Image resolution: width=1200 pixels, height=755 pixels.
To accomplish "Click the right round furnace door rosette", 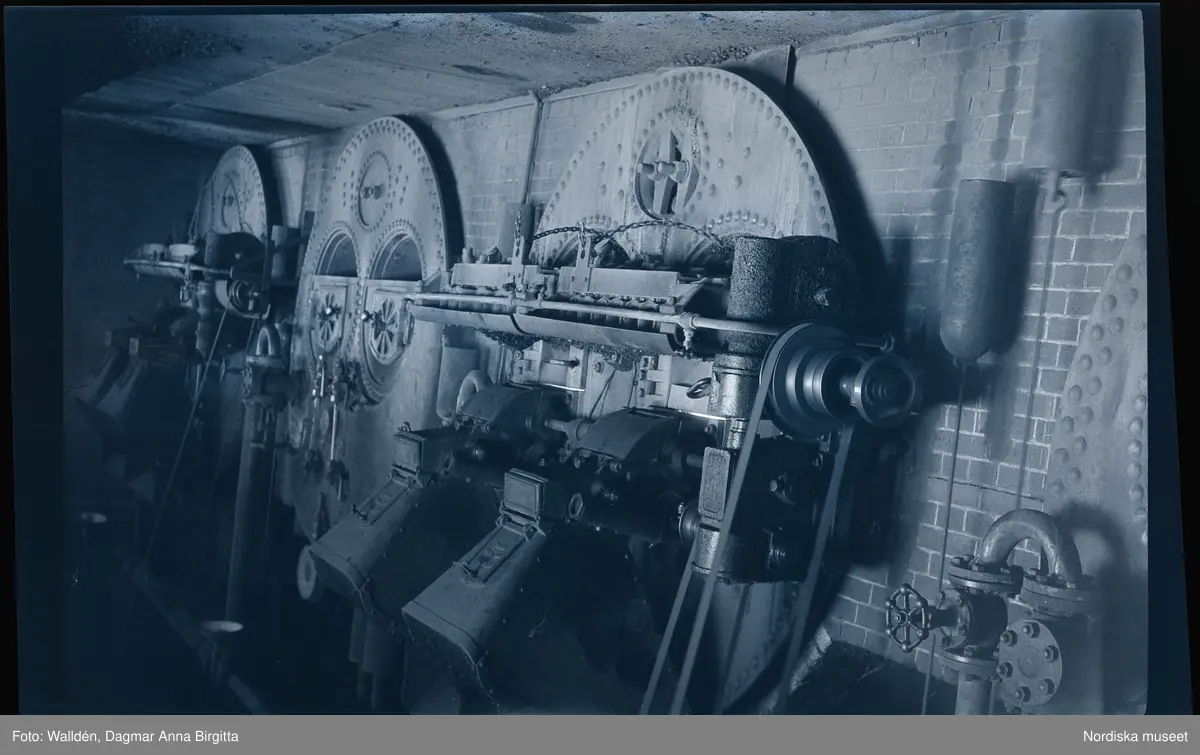I will [x=385, y=331].
